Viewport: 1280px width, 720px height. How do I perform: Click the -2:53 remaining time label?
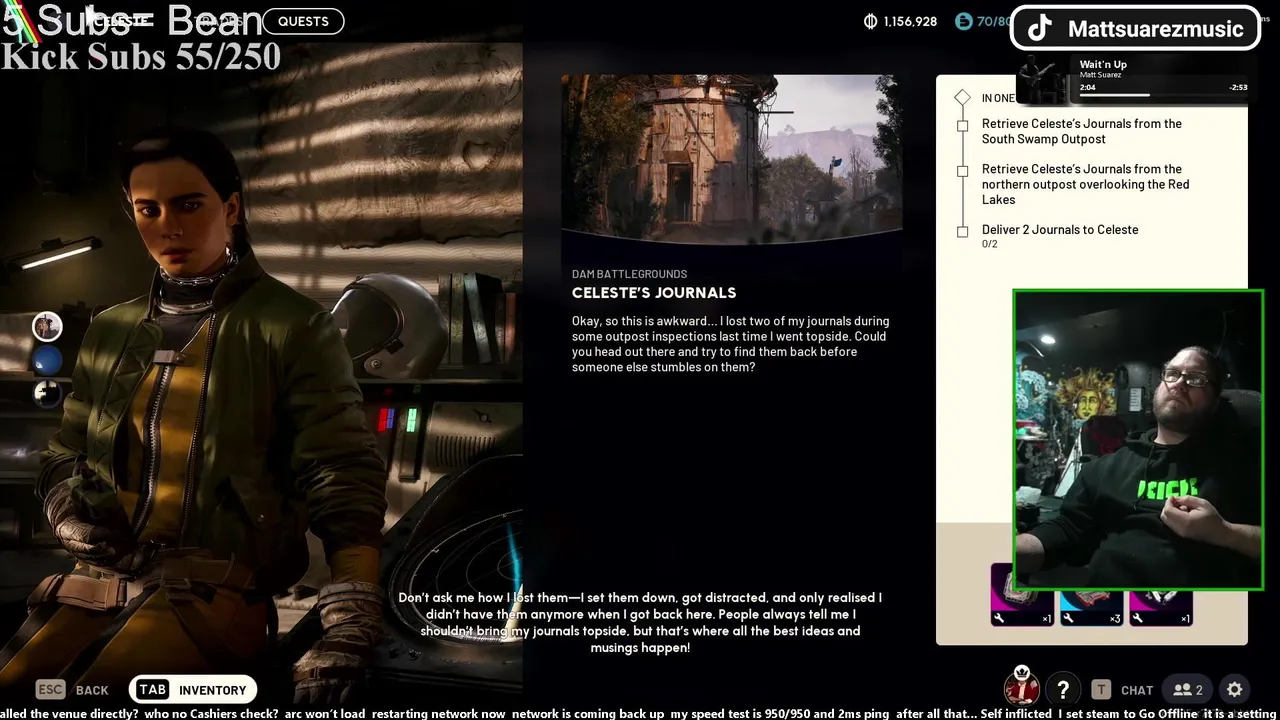pyautogui.click(x=1238, y=87)
